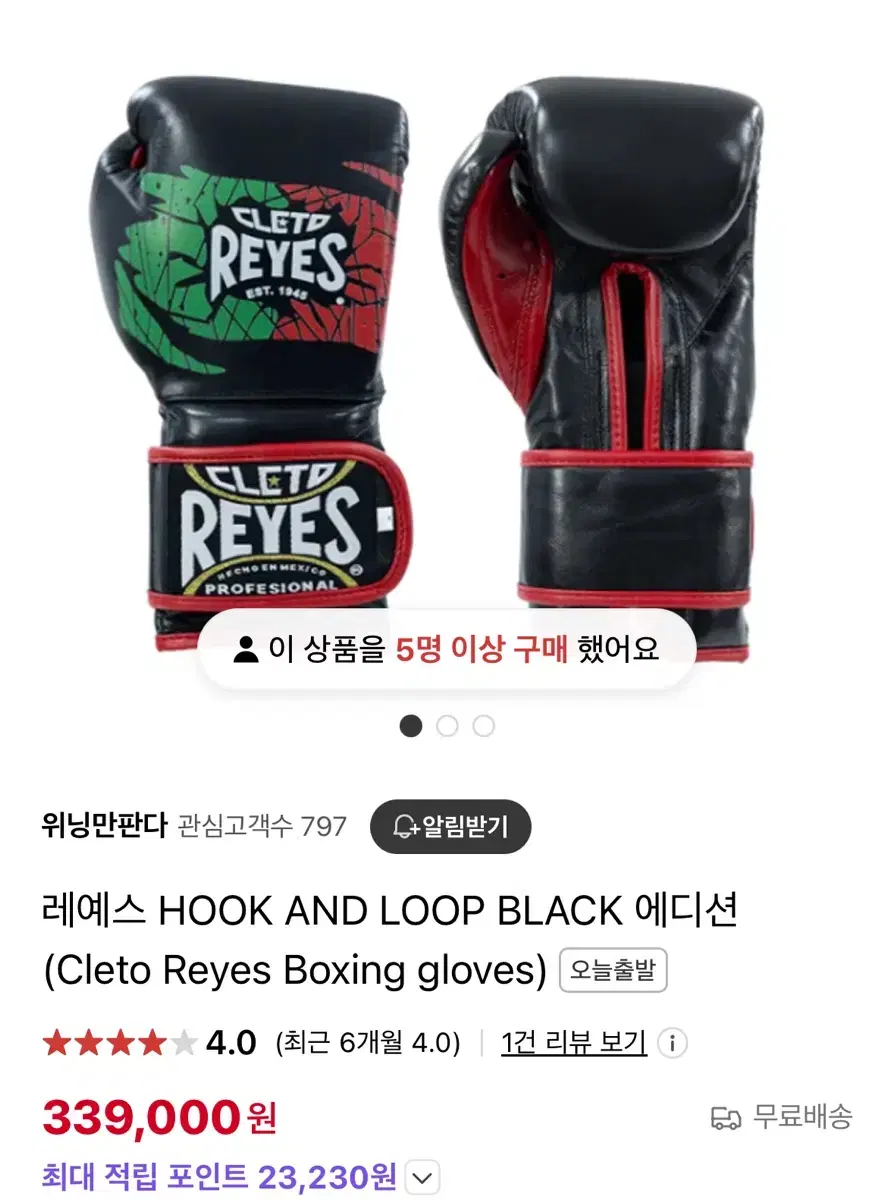Tap the 알림받기 notification button
Screen dimensions: 894x1200
click(x=450, y=827)
